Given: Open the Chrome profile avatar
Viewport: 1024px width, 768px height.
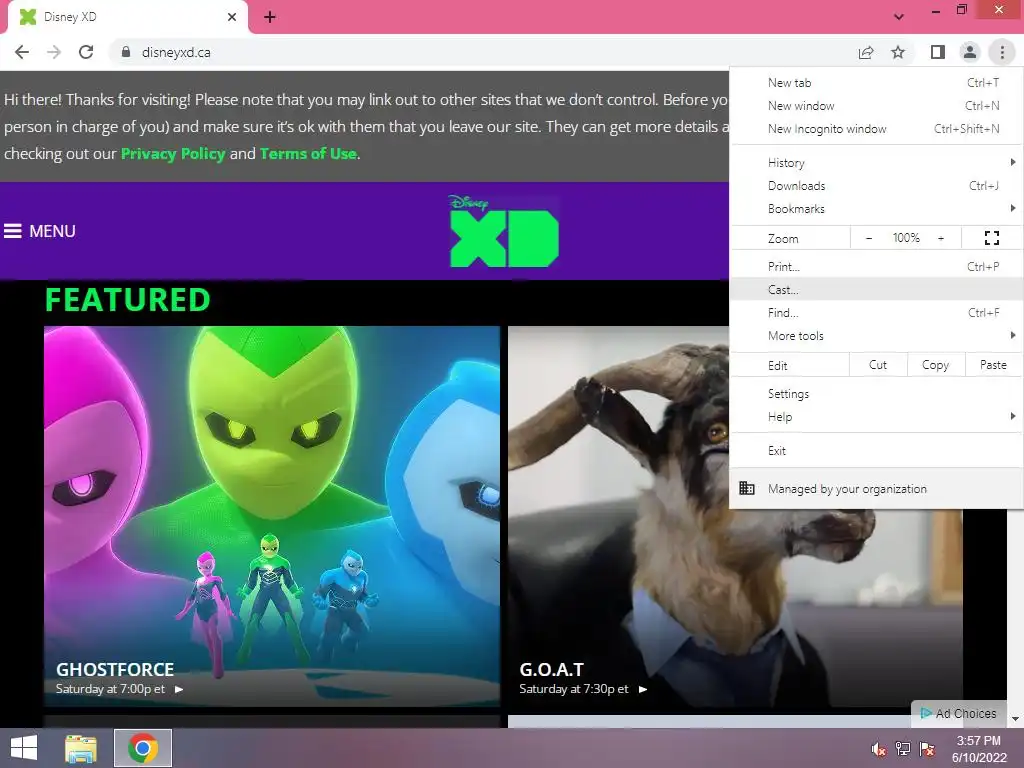Looking at the screenshot, I should (x=970, y=52).
